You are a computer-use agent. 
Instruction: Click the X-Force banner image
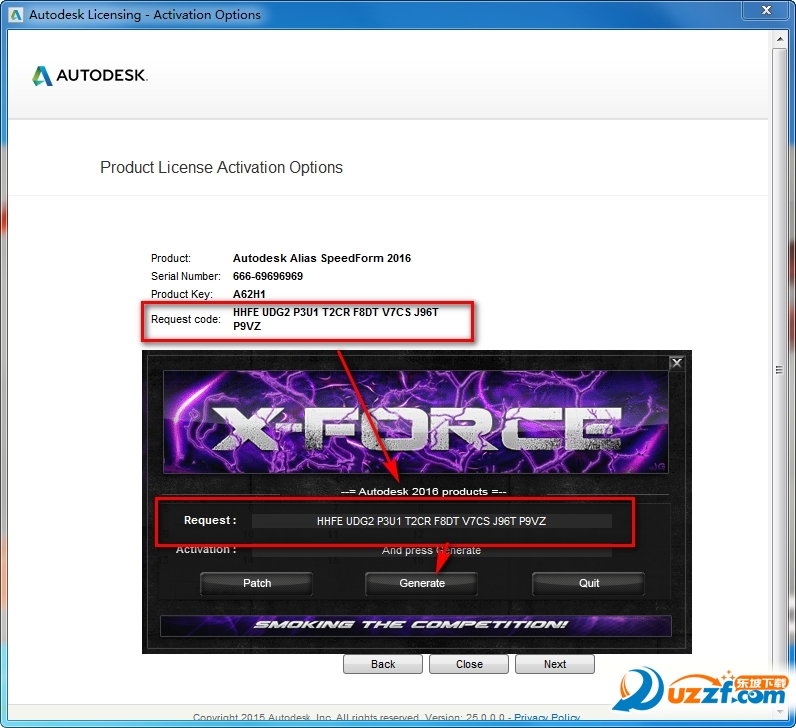[x=415, y=422]
